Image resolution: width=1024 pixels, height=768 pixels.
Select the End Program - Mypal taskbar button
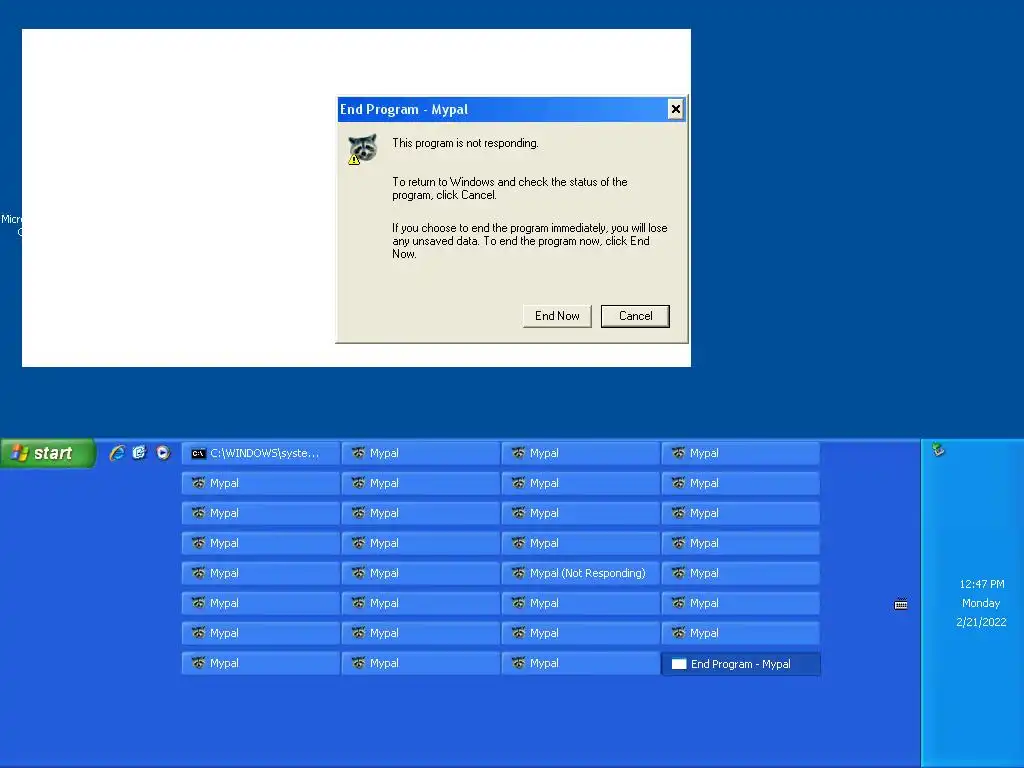pyautogui.click(x=741, y=664)
